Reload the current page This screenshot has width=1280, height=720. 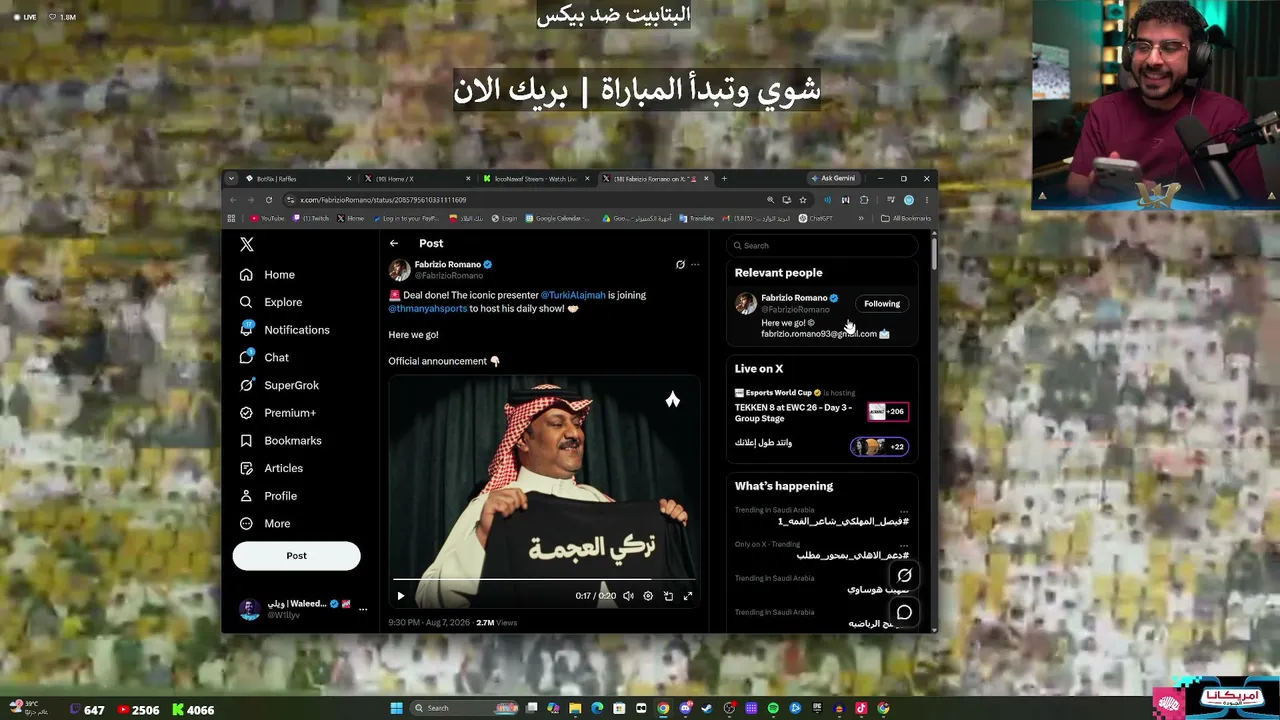click(x=269, y=200)
